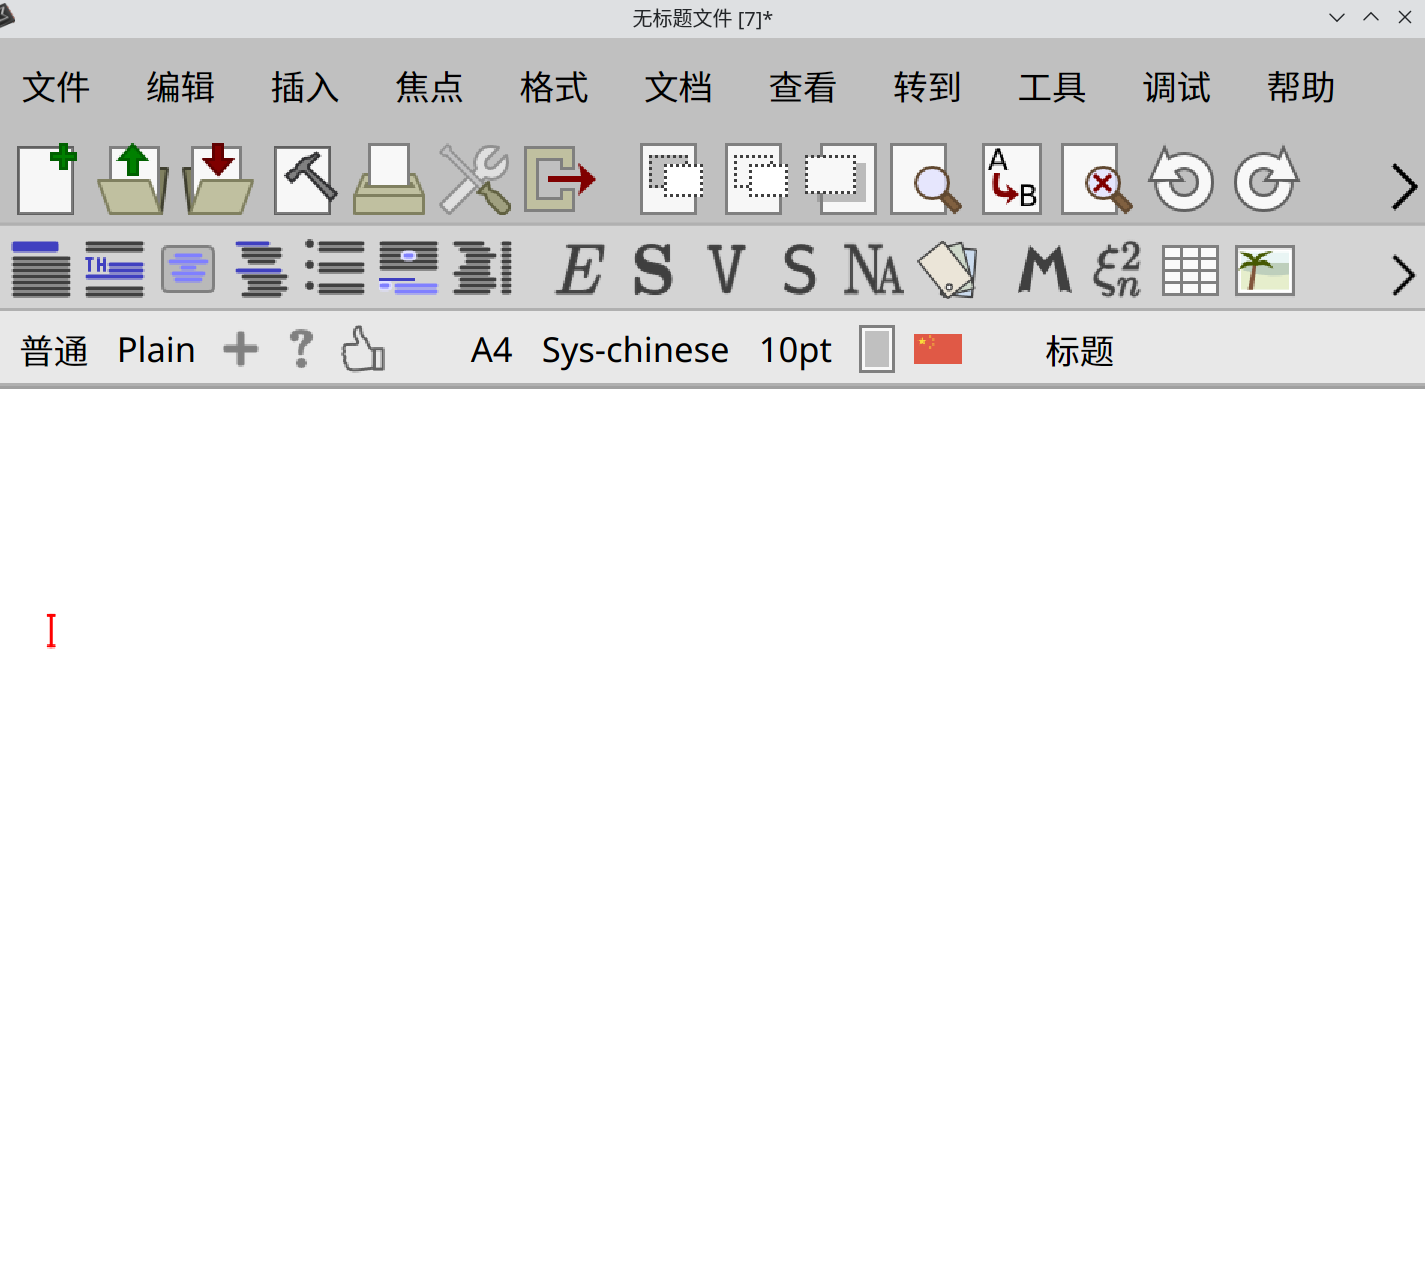1425x1272 pixels.
Task: Click the hammer compile icon
Action: [304, 180]
